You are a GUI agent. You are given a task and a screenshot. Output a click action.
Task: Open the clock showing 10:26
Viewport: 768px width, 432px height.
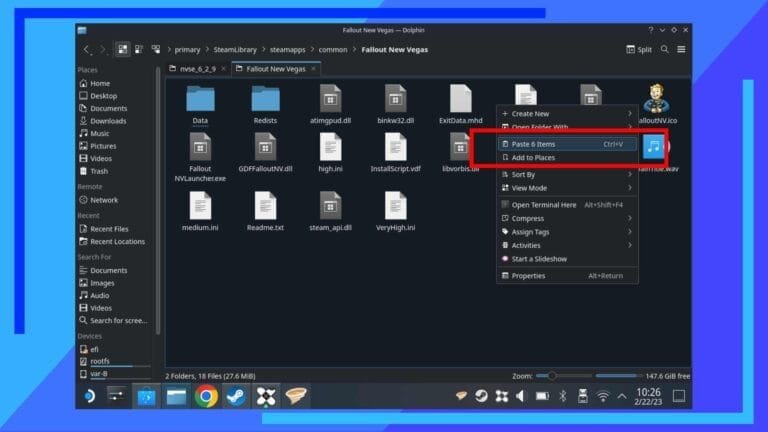648,396
